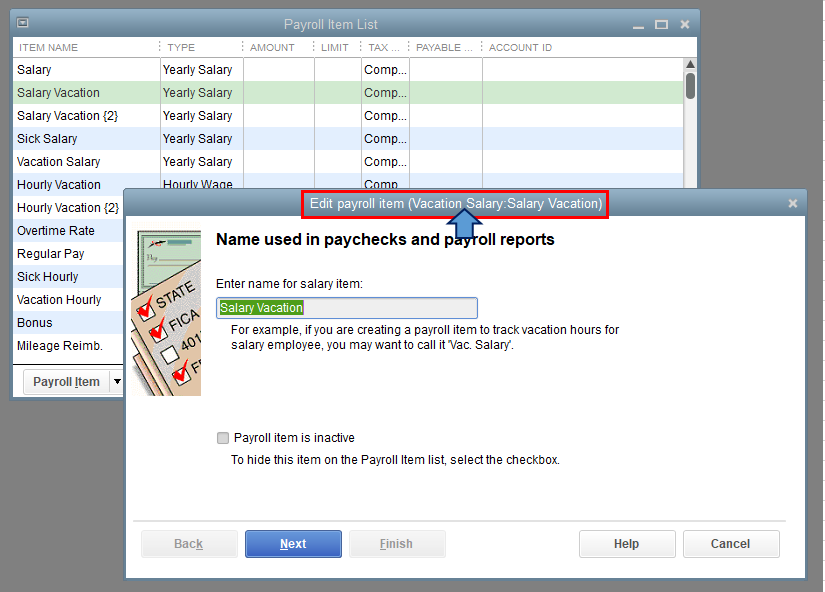Click the Next button

293,544
